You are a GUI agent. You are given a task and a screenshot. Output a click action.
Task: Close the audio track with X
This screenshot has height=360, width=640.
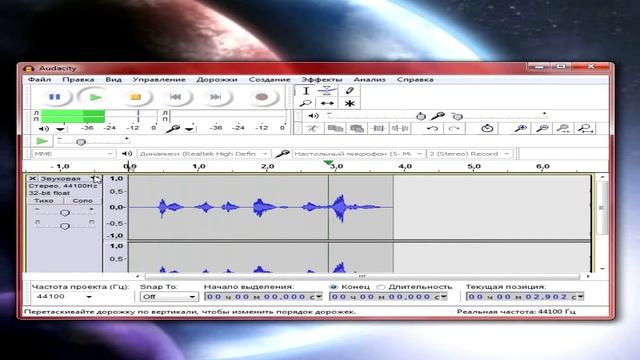[32, 178]
